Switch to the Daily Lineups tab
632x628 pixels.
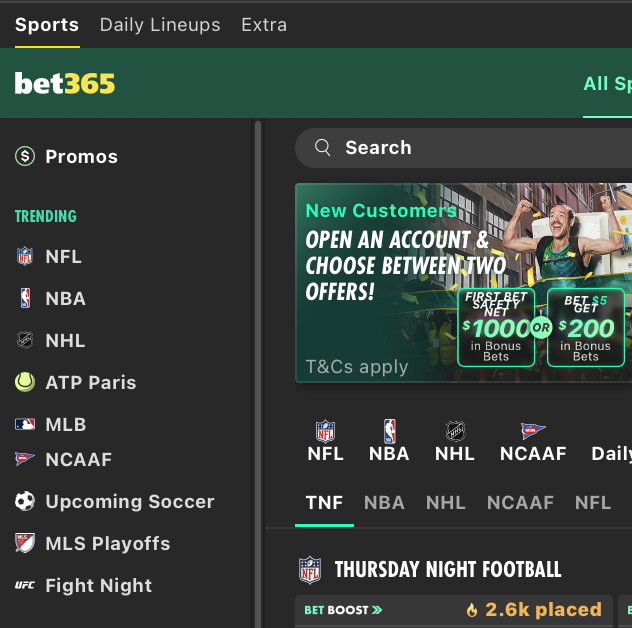[x=160, y=25]
